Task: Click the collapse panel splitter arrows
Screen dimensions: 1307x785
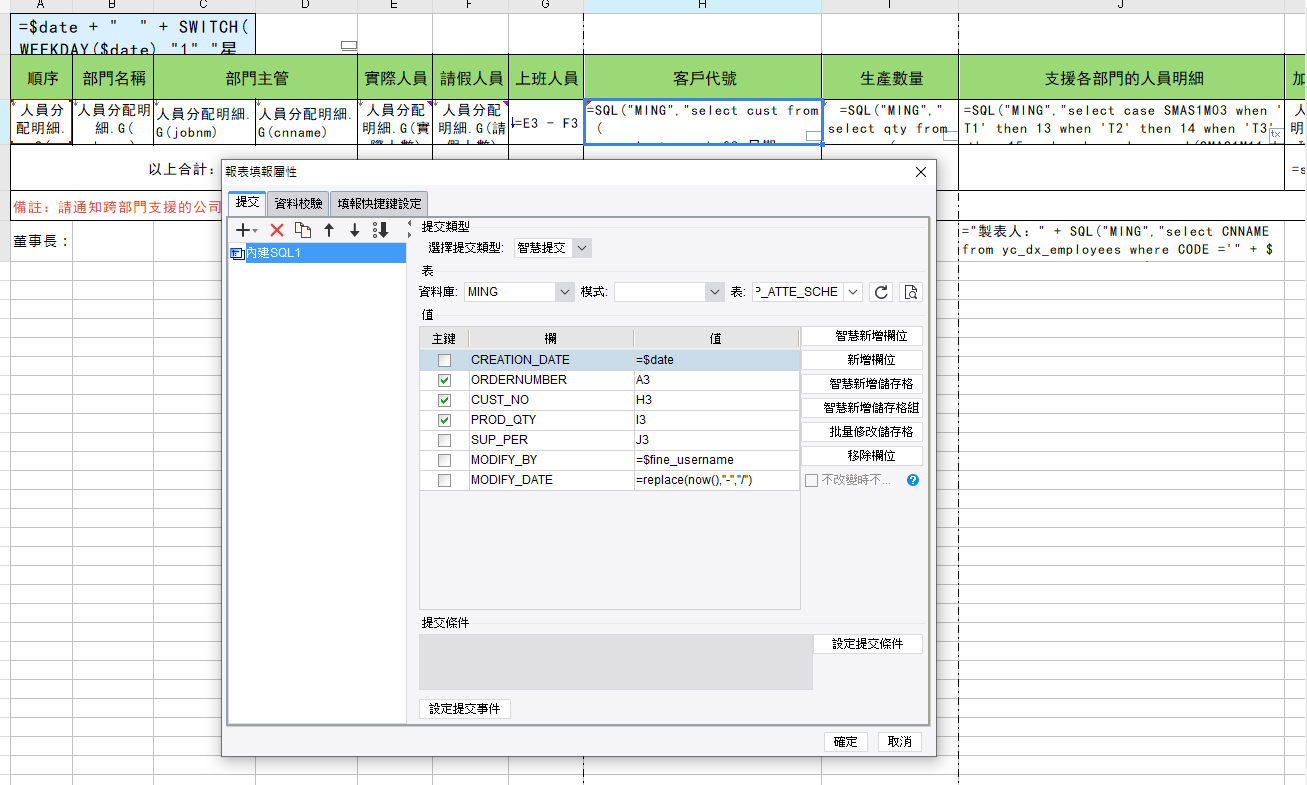Action: 410,230
